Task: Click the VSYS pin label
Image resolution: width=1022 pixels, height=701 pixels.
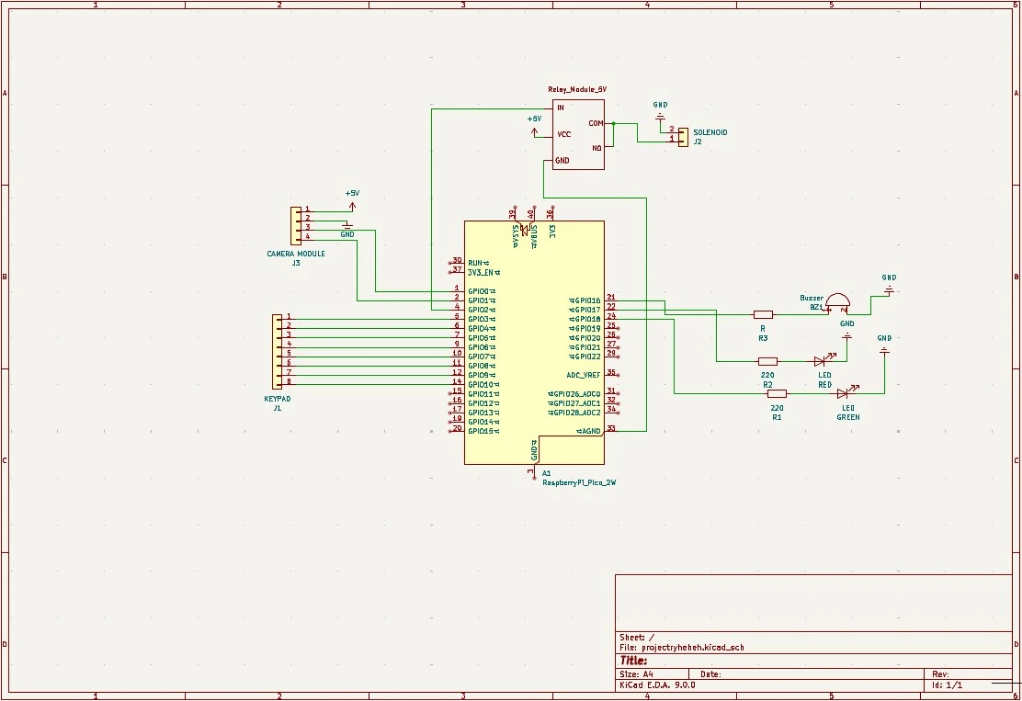Action: click(x=516, y=236)
